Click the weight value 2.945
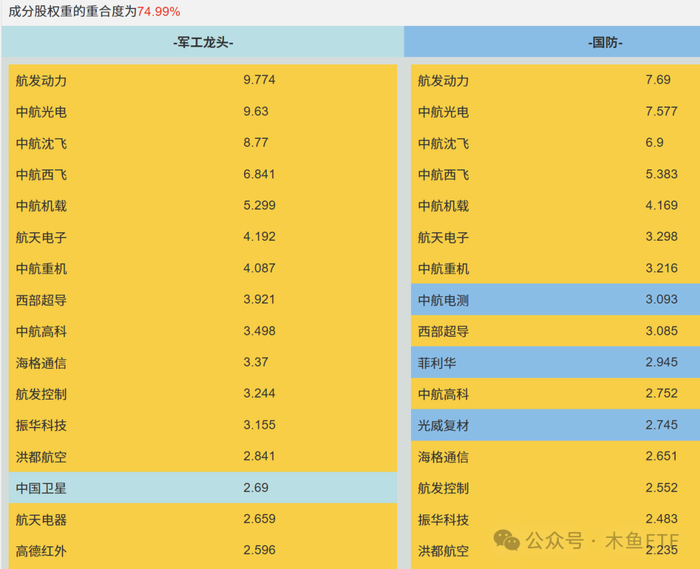The width and height of the screenshot is (700, 569). 662,362
